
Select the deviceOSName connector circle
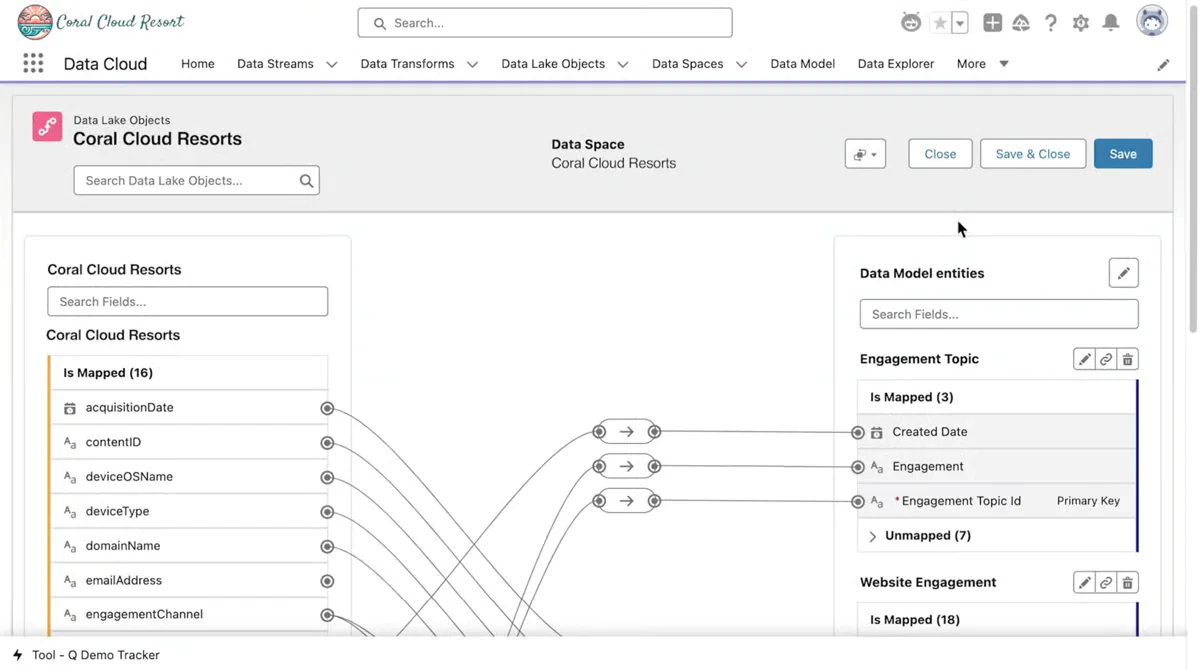pos(327,477)
